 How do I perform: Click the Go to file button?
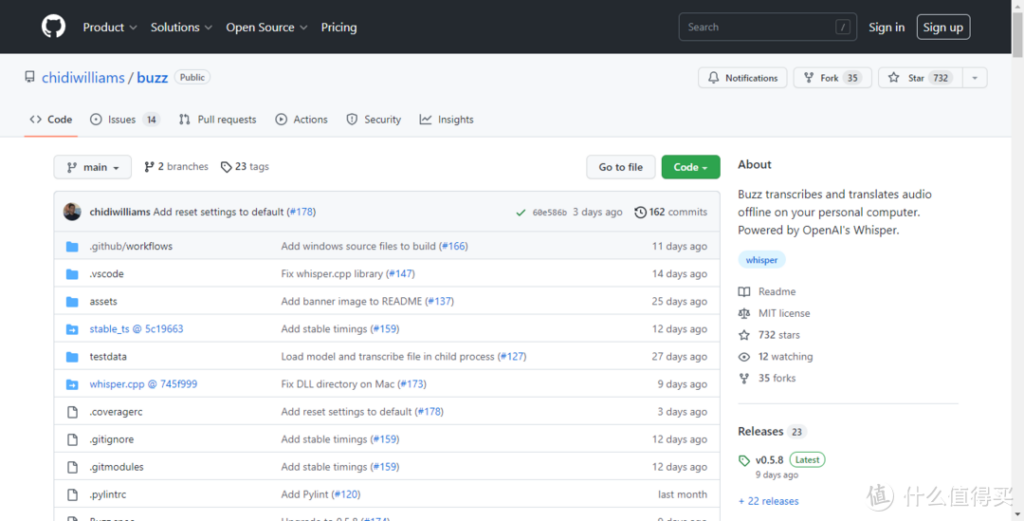(620, 167)
